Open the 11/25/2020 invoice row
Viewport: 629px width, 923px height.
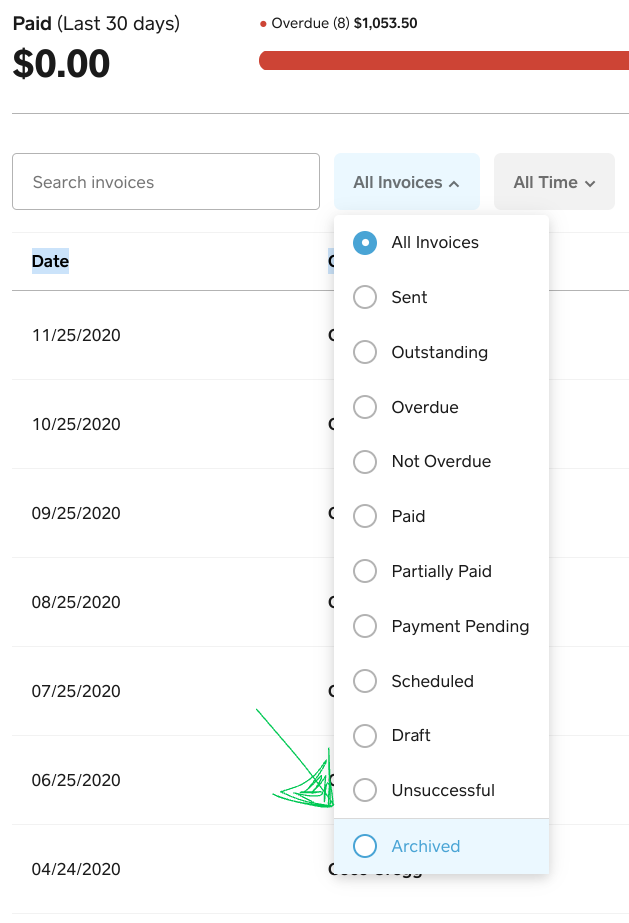point(76,335)
